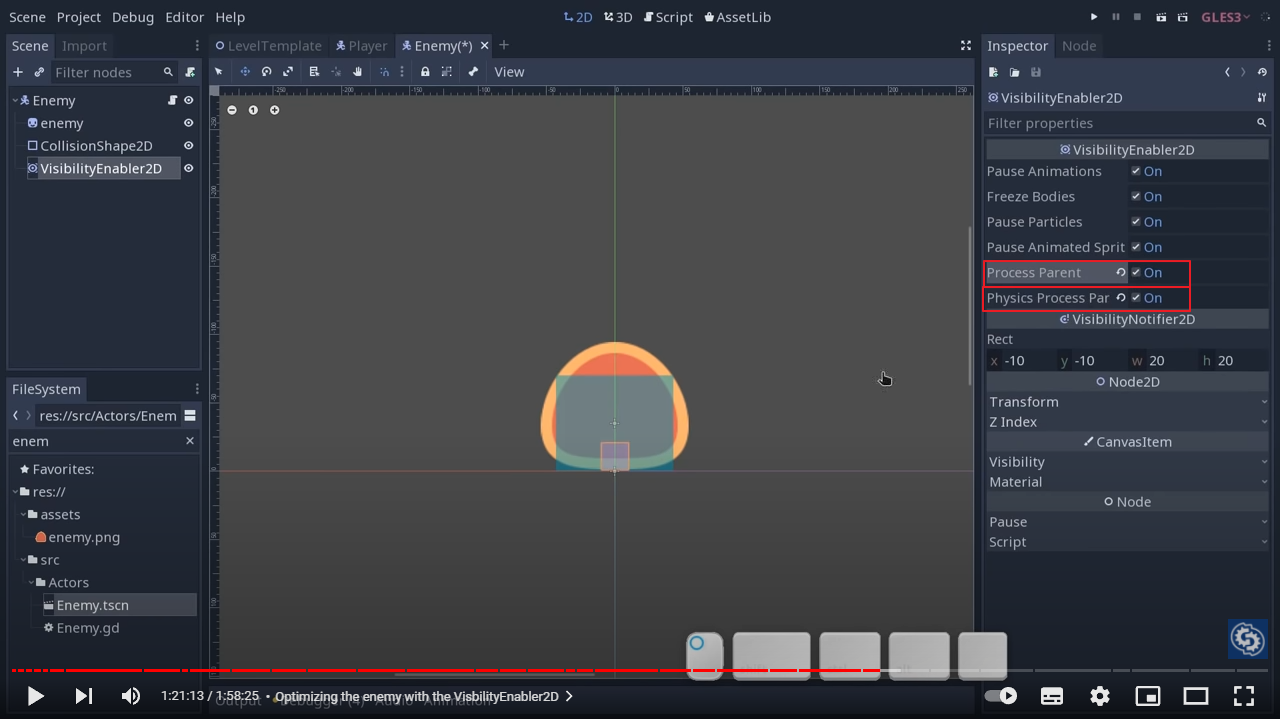
Task: Expand the Script section in Inspector
Action: pos(1127,542)
